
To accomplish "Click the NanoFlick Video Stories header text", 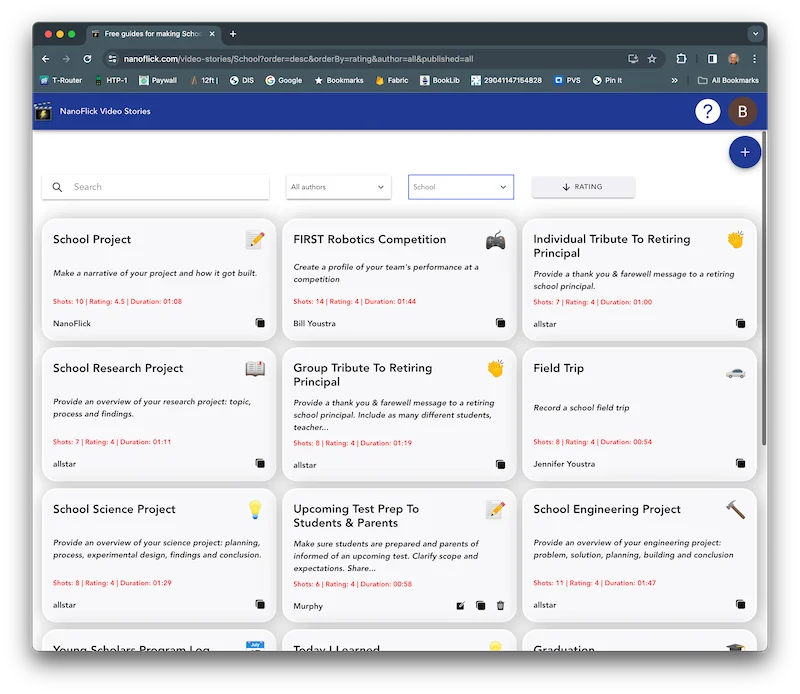I will (105, 111).
